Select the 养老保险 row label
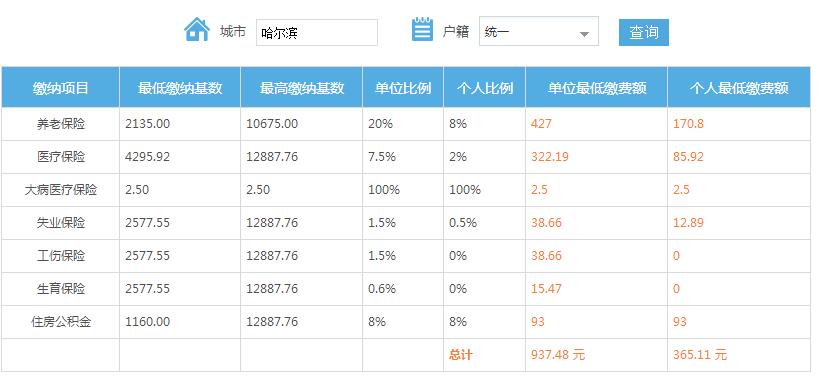The image size is (822, 384). 61,124
